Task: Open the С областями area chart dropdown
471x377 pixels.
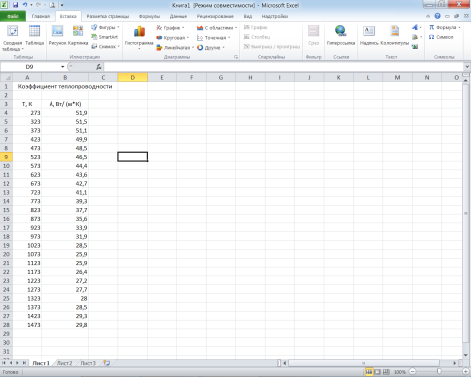Action: pos(217,28)
